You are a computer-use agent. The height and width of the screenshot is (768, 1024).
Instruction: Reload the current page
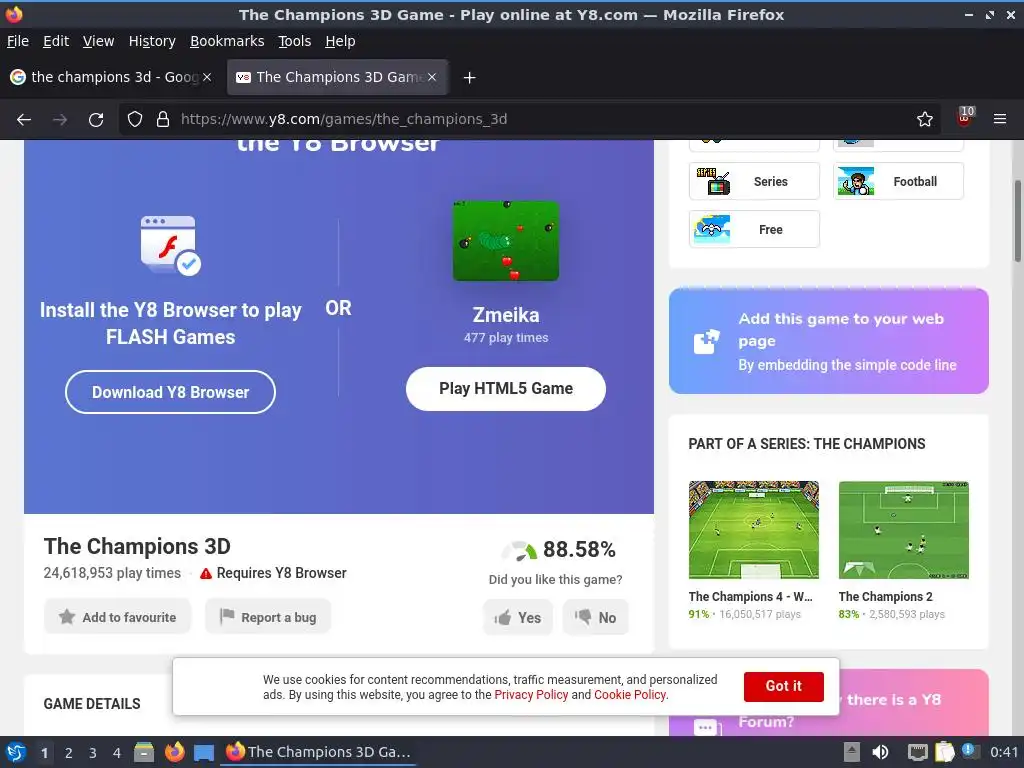(x=96, y=120)
